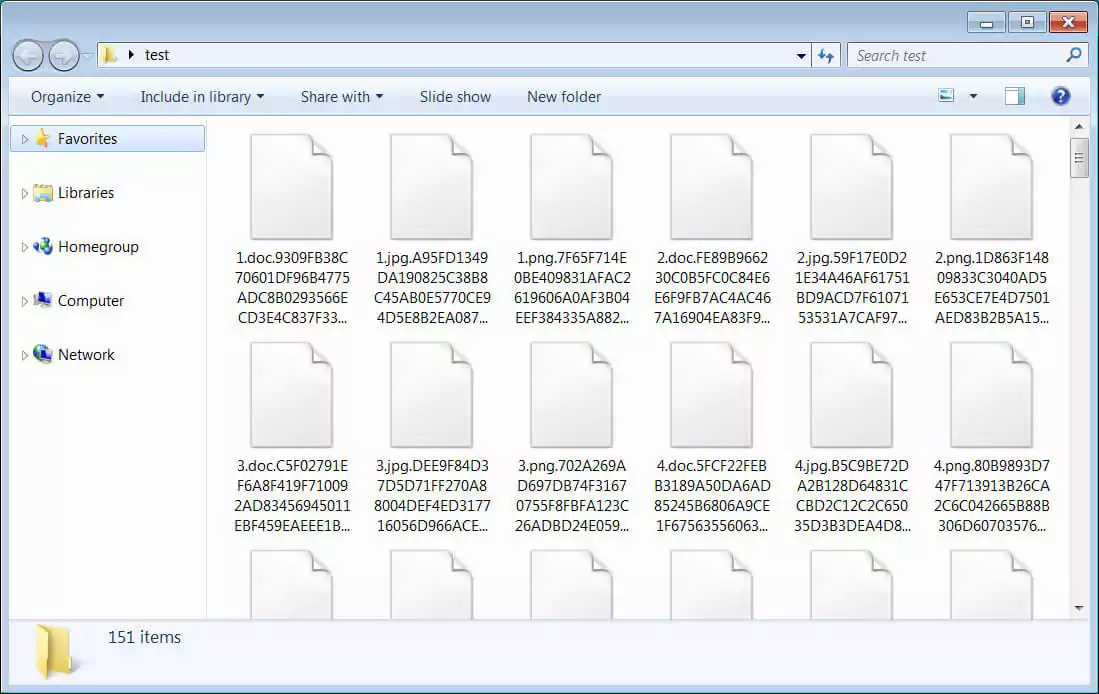
Task: Click the folder icon in address bar
Action: [x=109, y=55]
